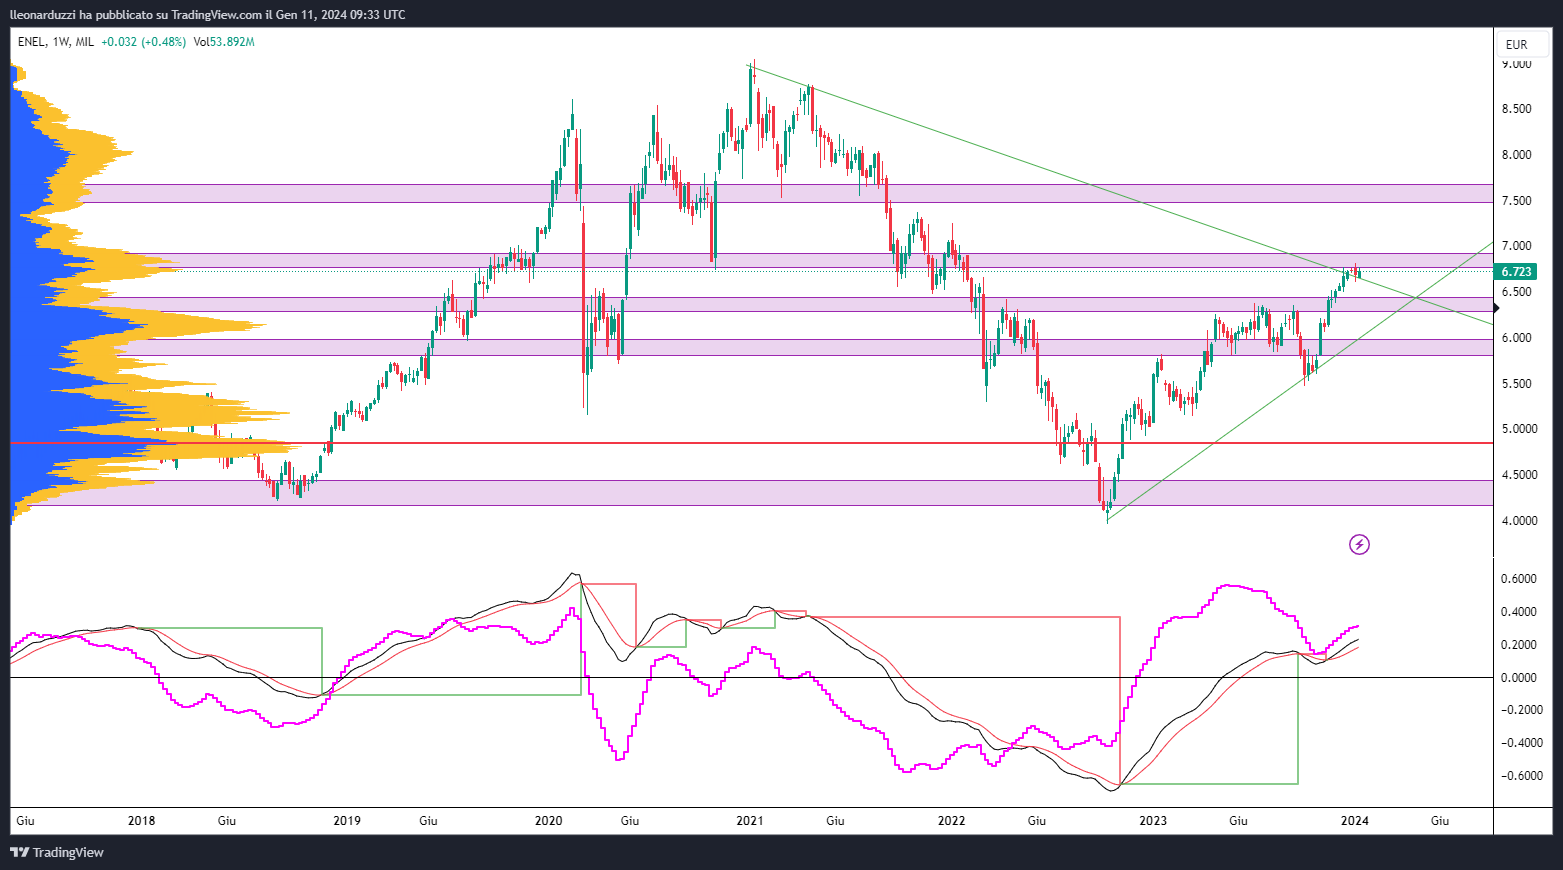This screenshot has width=1563, height=870.
Task: Click the 9.000 price axis label
Action: click(1516, 64)
